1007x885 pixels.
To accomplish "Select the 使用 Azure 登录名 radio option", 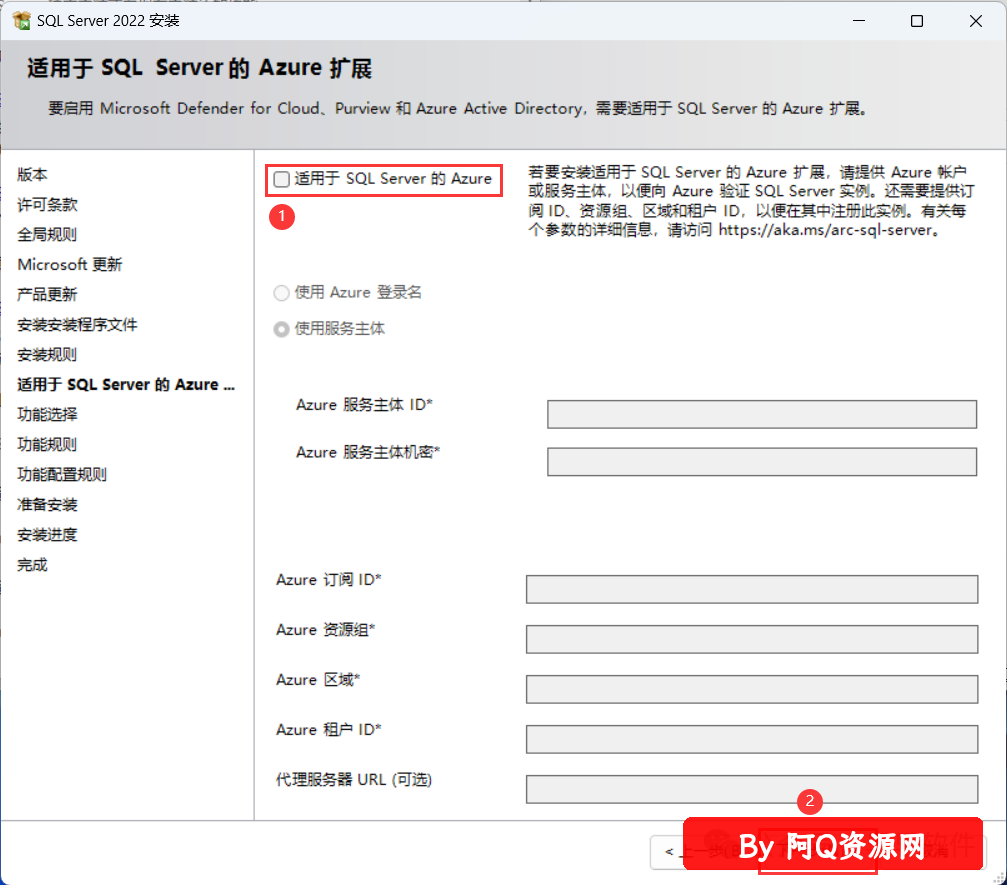I will pos(281,294).
